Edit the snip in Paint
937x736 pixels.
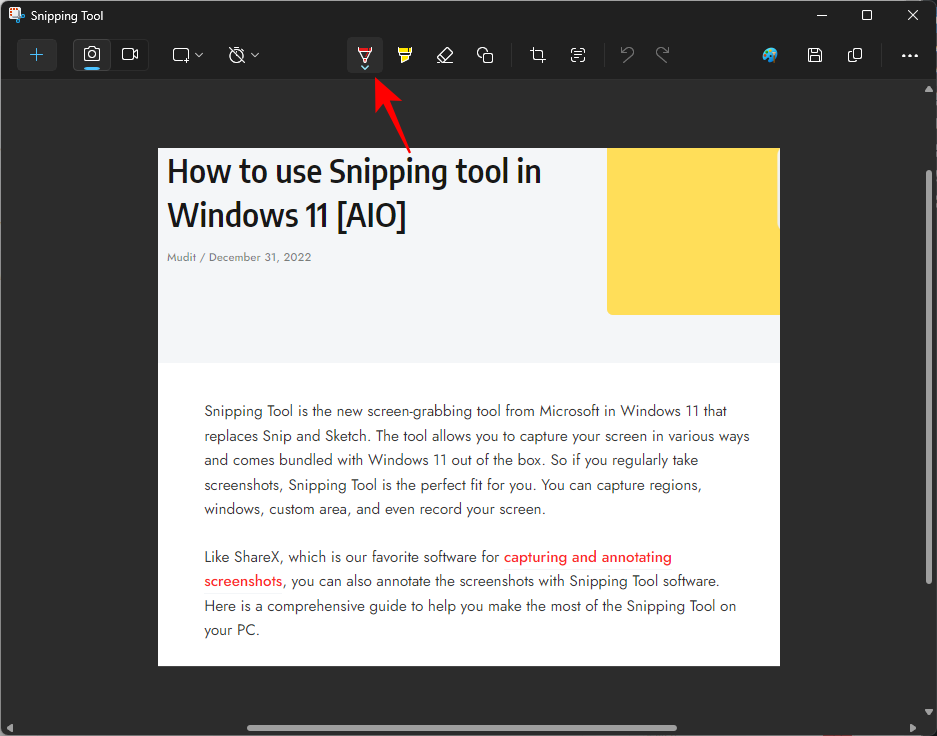(770, 55)
